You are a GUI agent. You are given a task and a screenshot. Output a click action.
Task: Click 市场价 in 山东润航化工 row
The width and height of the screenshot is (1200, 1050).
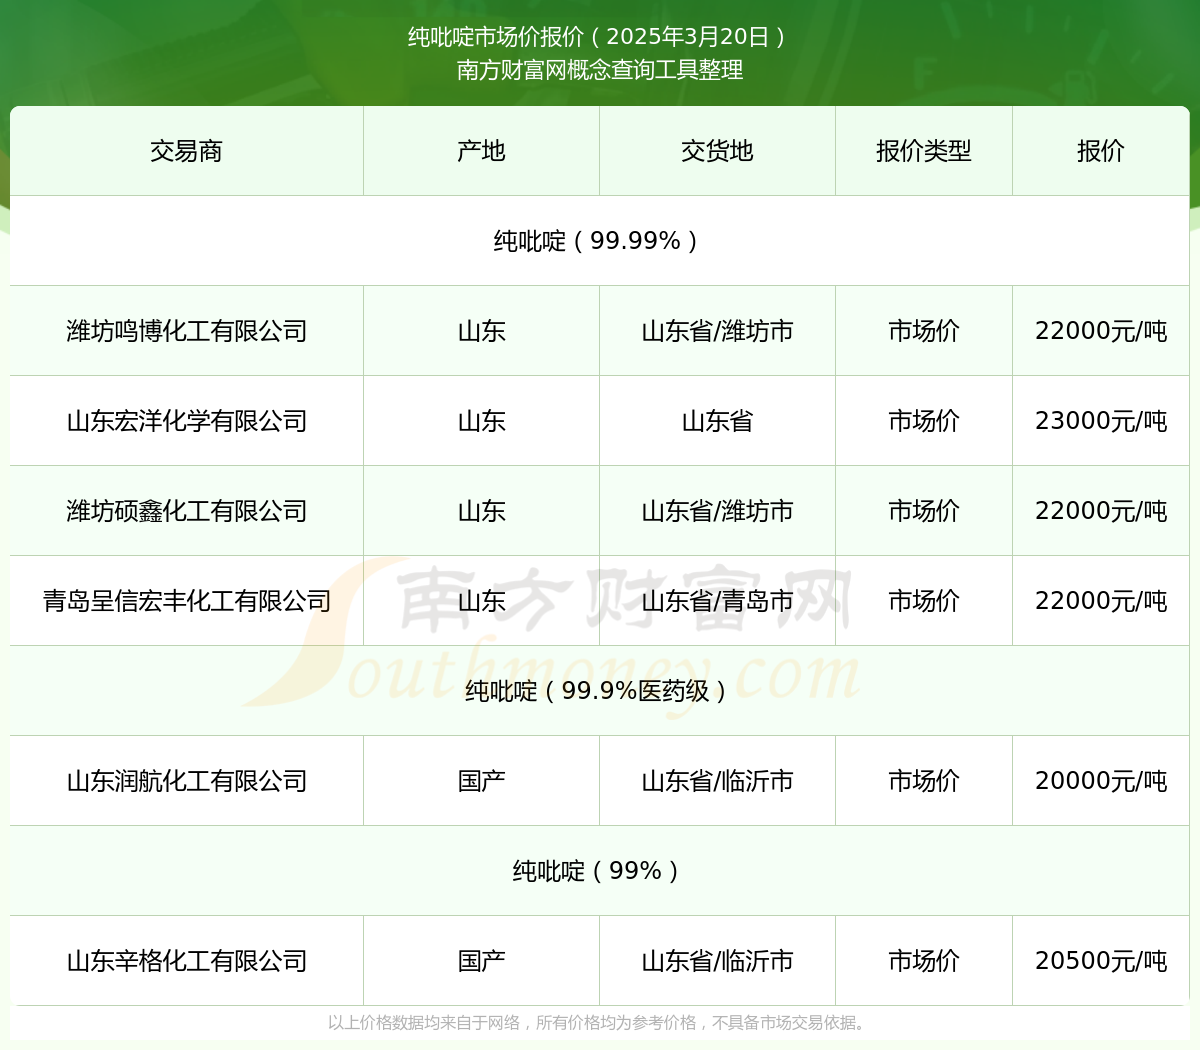coord(924,781)
